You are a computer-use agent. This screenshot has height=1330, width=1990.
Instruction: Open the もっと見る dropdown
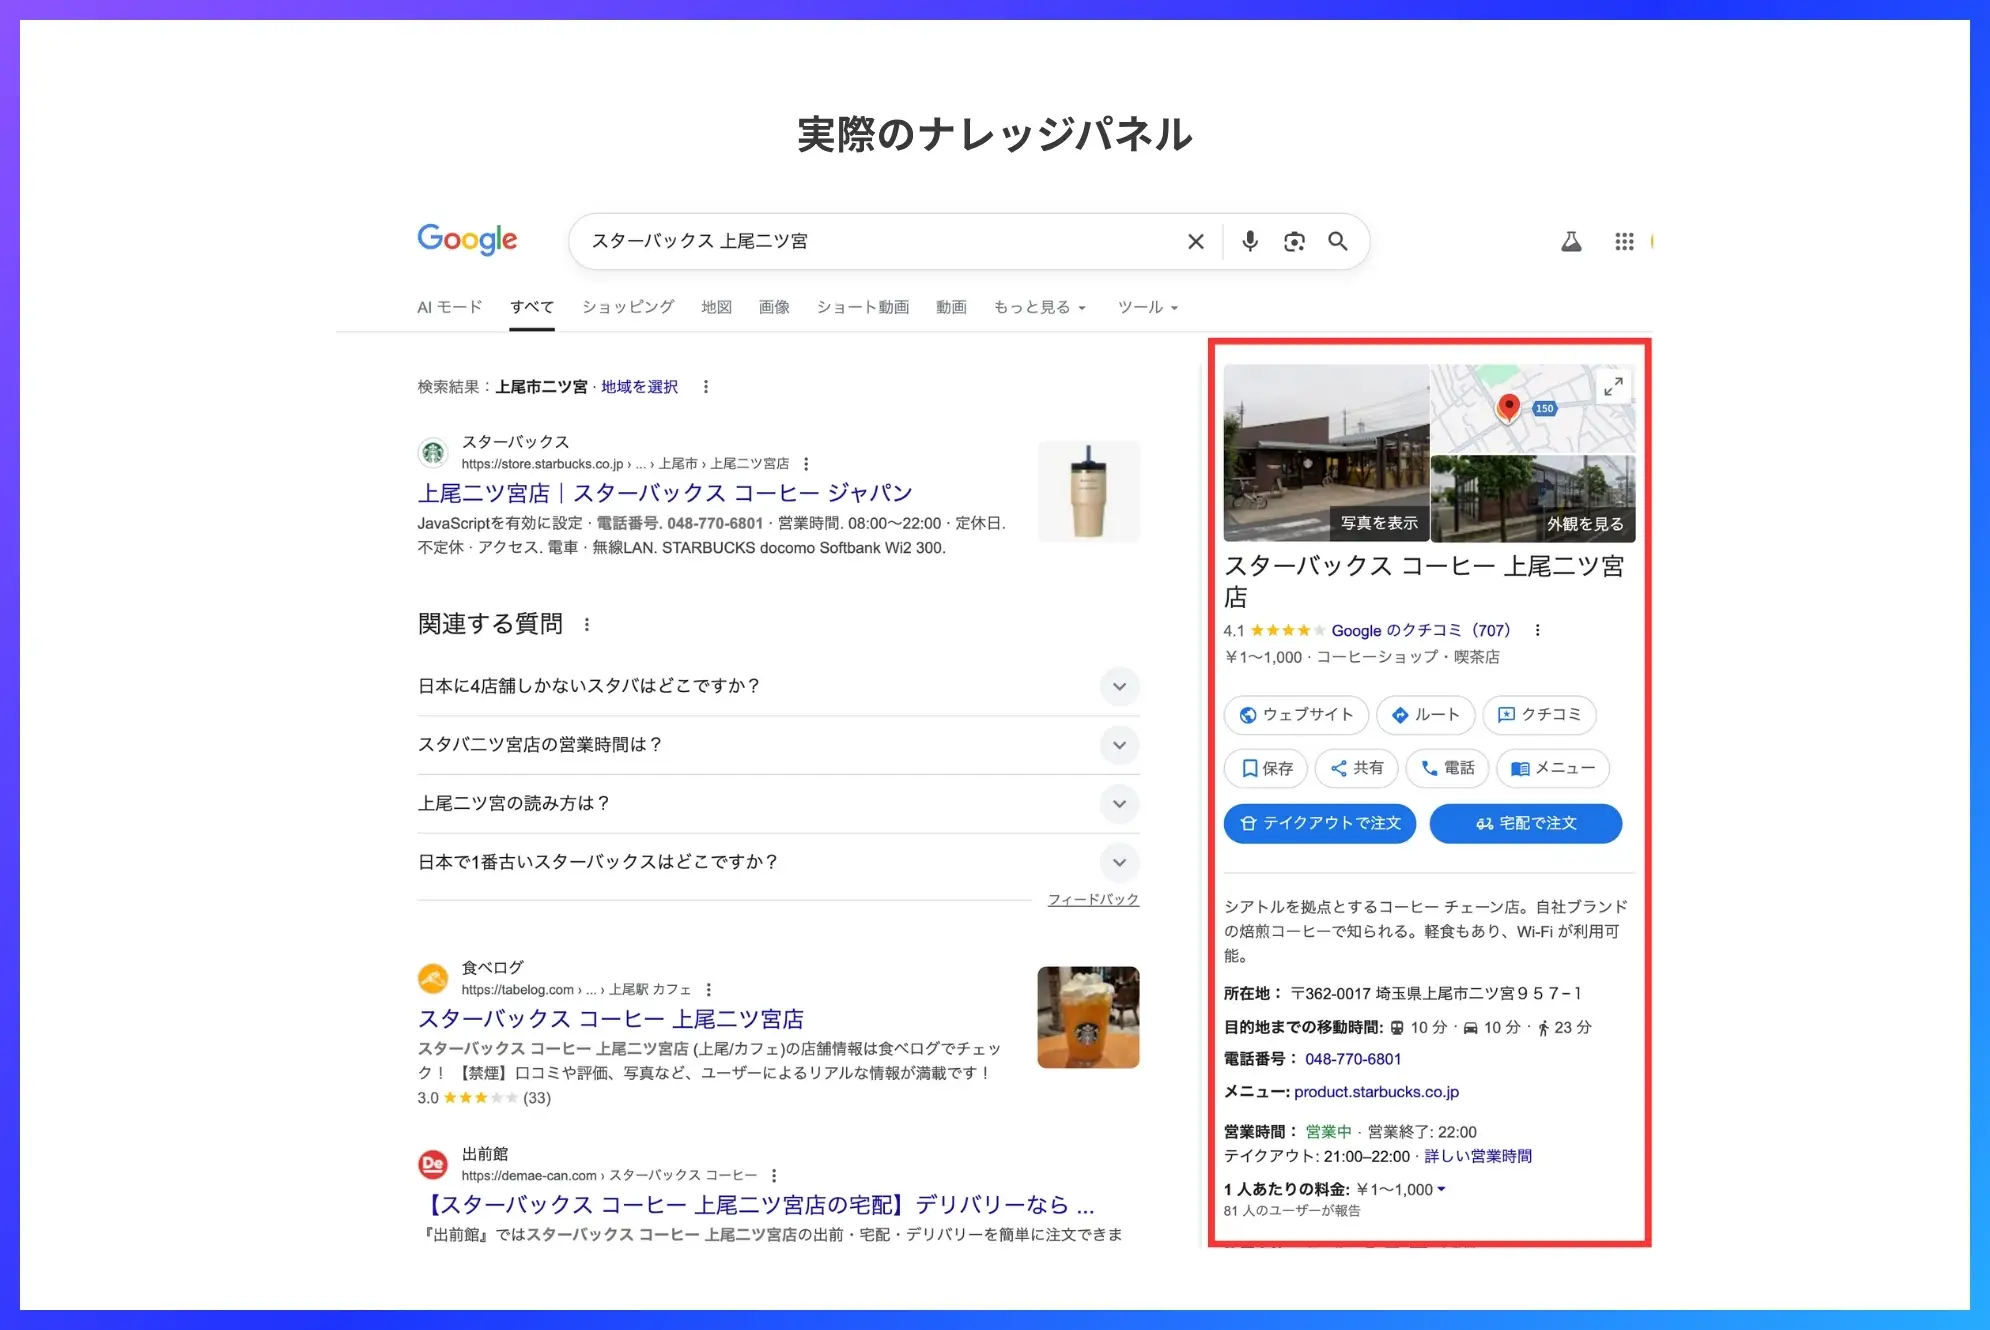pos(1039,307)
